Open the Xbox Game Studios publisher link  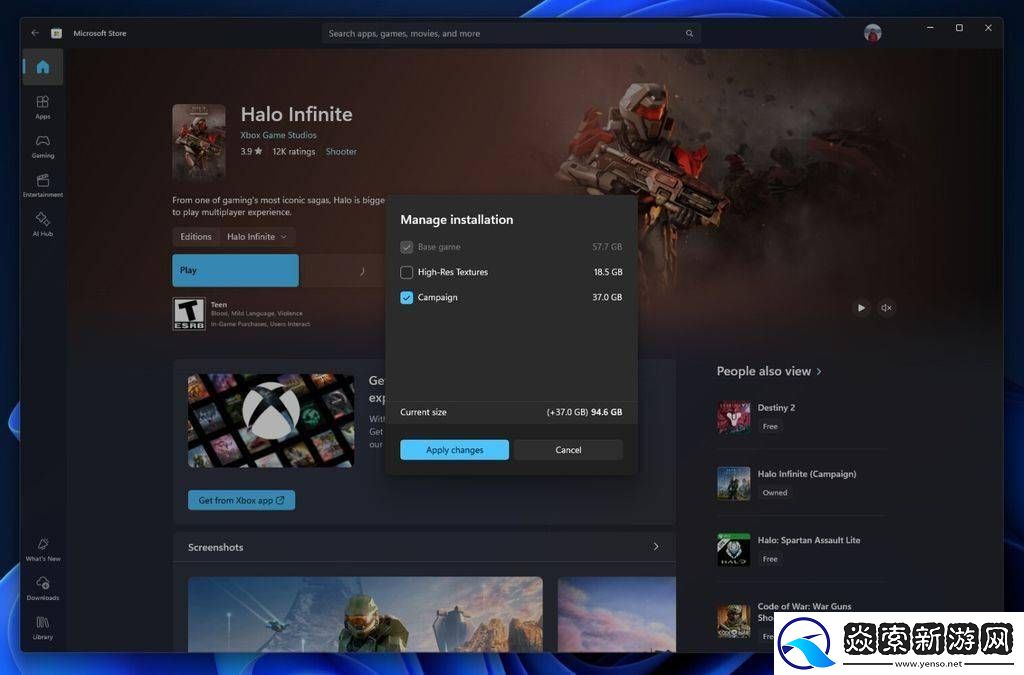[x=278, y=135]
